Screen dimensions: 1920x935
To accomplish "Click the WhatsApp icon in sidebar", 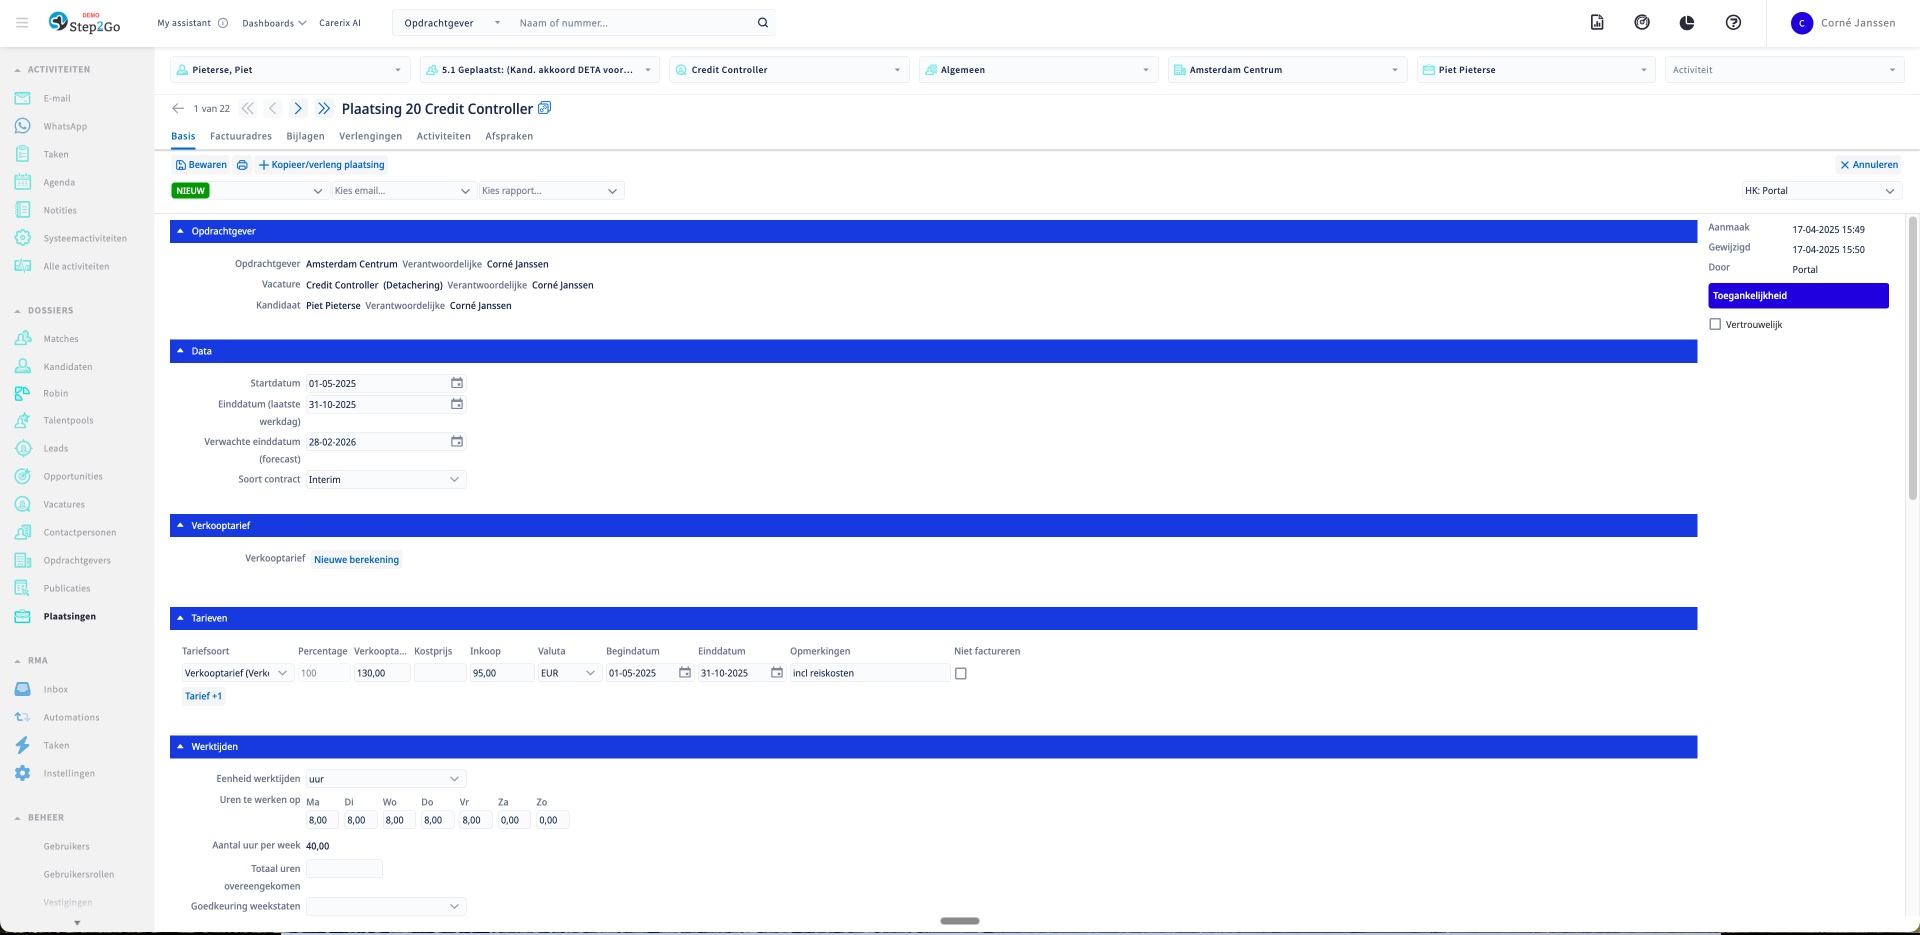I will pyautogui.click(x=23, y=126).
